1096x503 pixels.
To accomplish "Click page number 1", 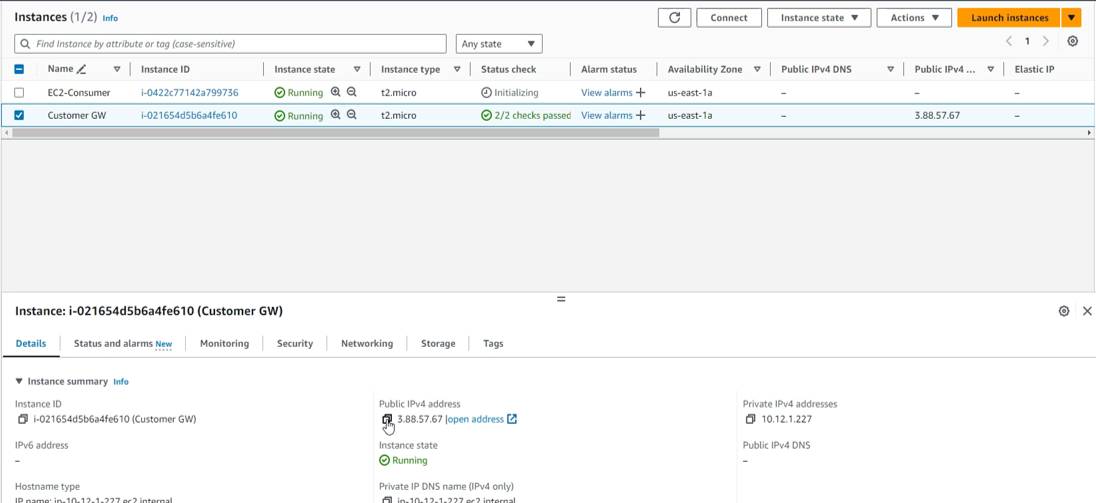I will click(1028, 41).
